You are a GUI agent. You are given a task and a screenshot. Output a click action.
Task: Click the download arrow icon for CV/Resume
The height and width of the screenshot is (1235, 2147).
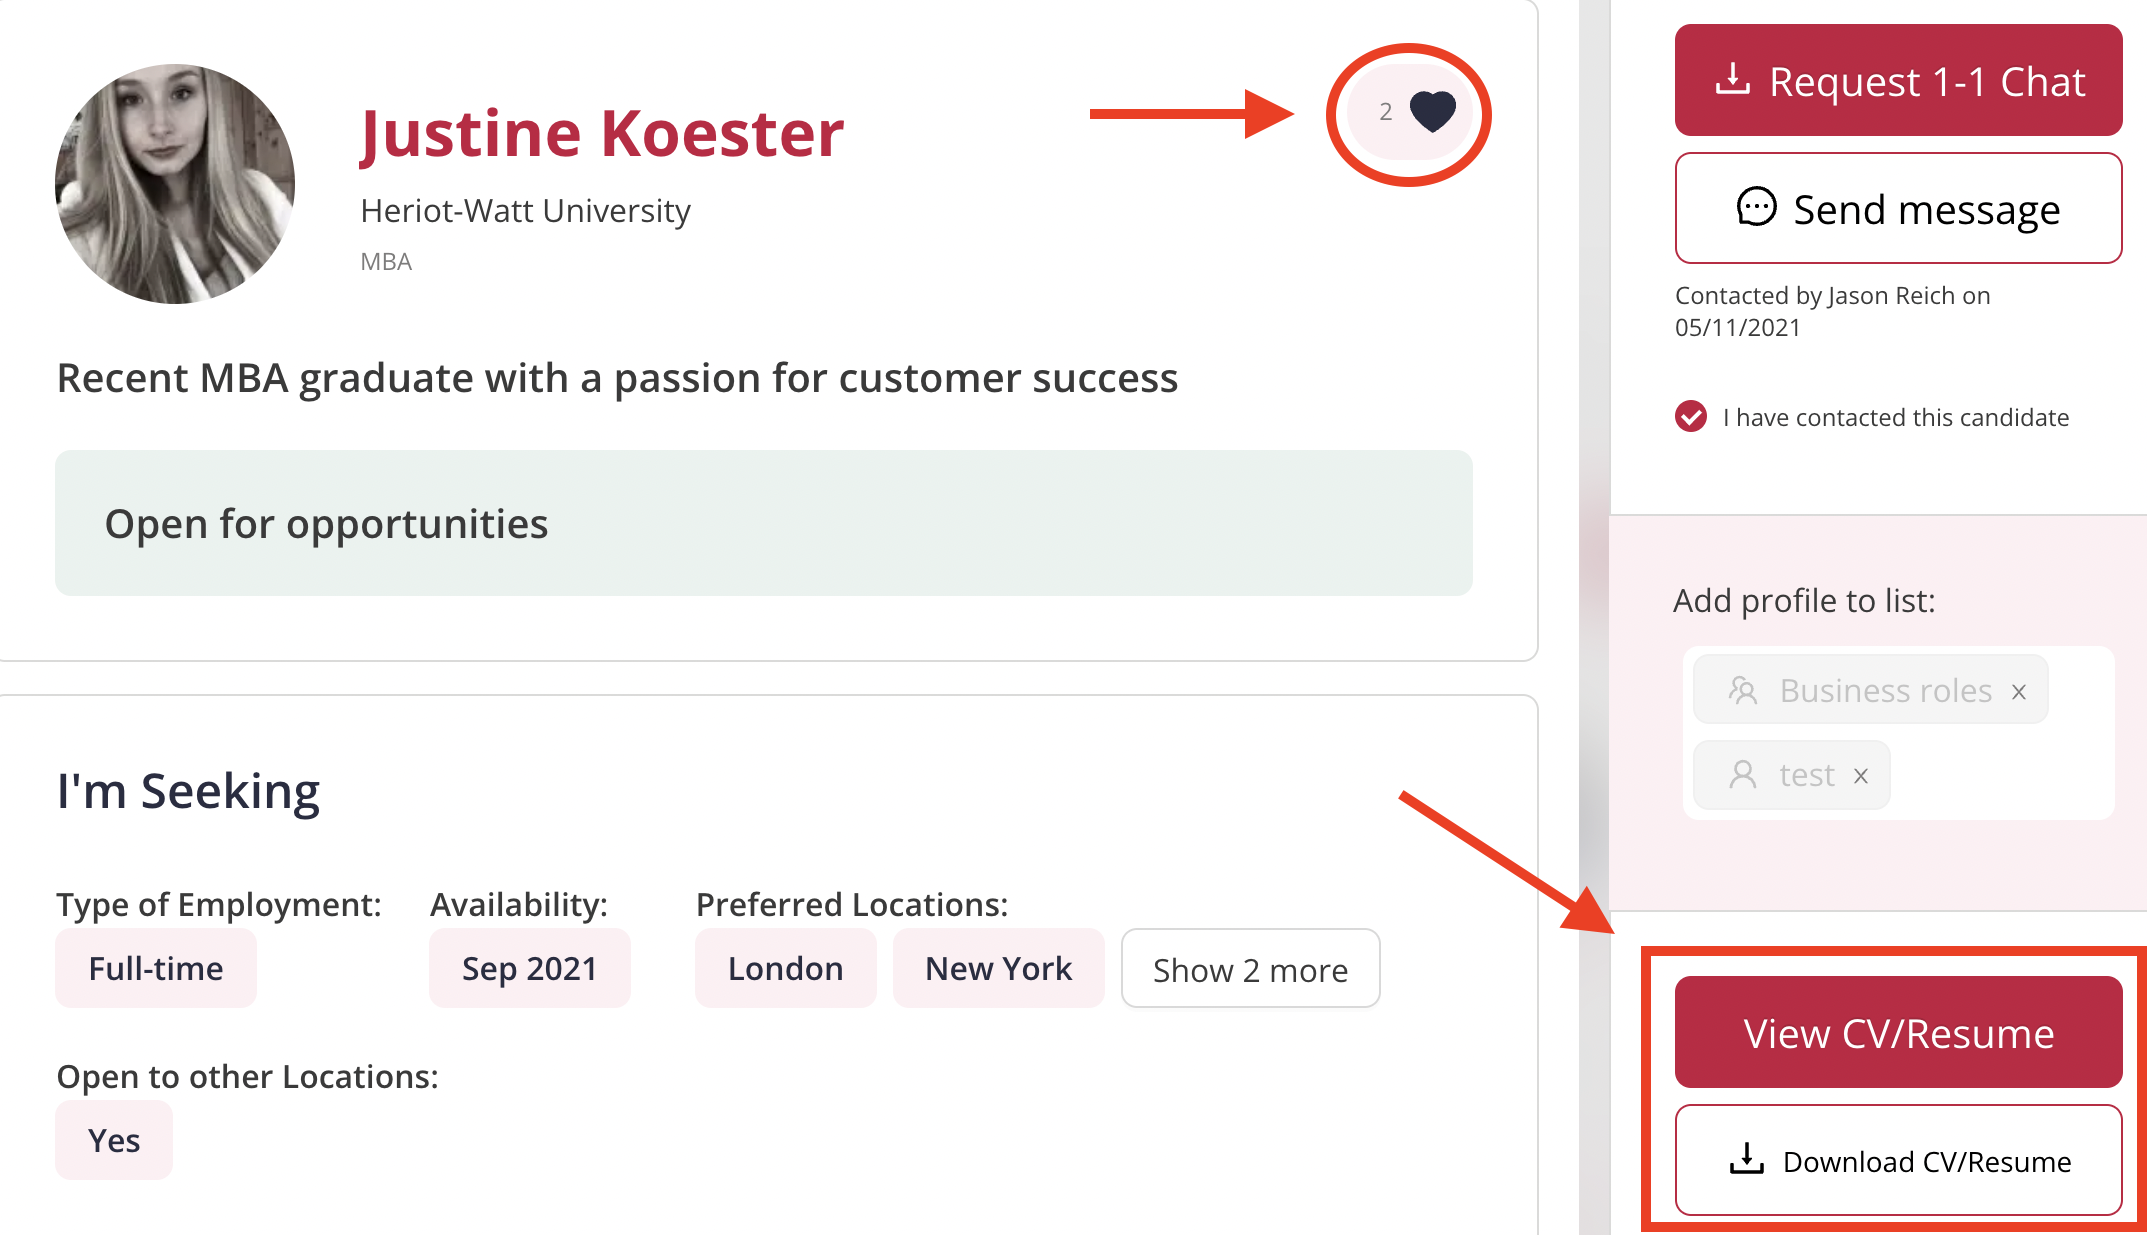pyautogui.click(x=1747, y=1159)
